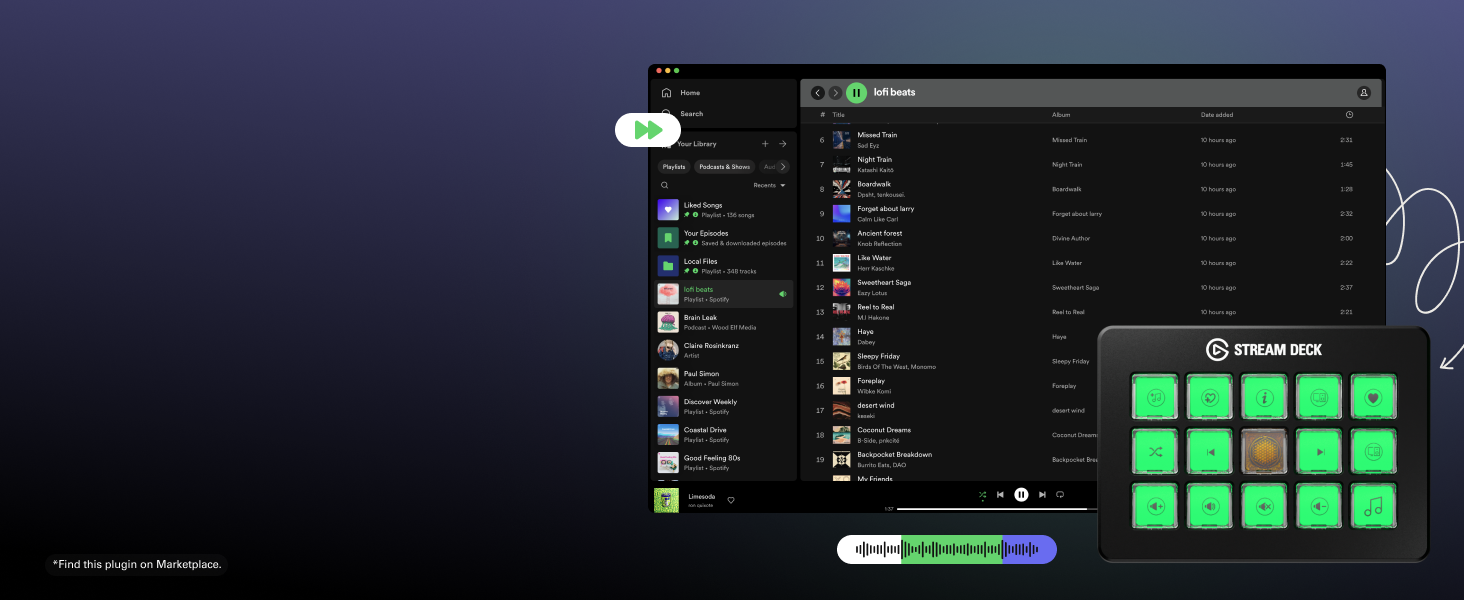The width and height of the screenshot is (1464, 600).
Task: Click the Your Library heading
Action: (696, 144)
